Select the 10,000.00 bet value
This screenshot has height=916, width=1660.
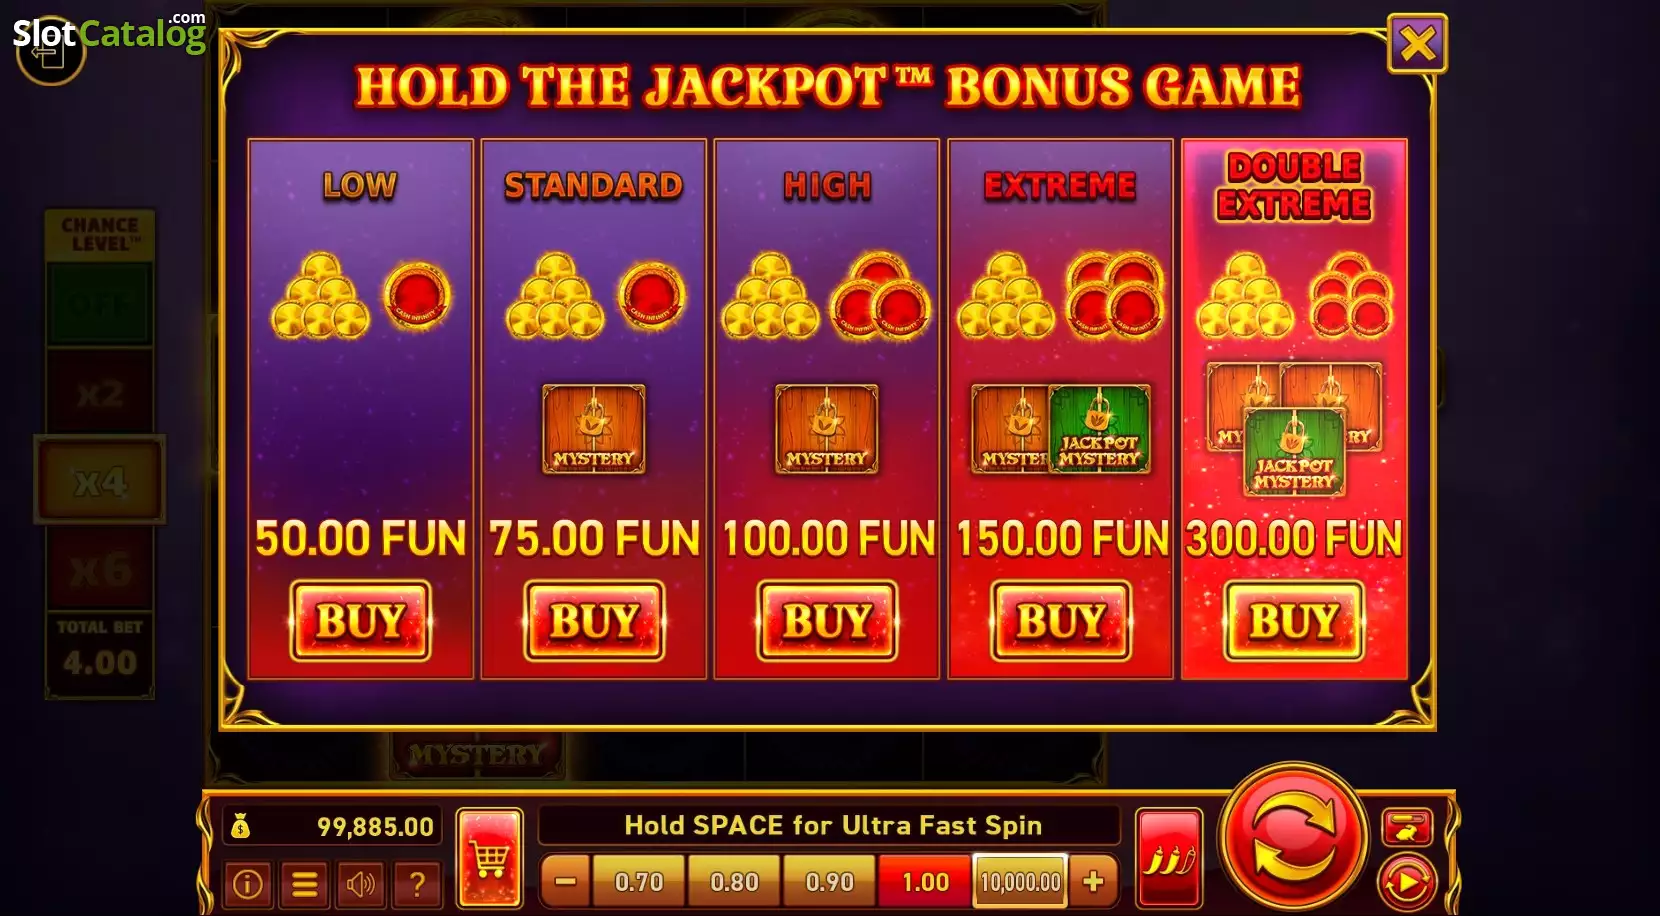[1020, 881]
